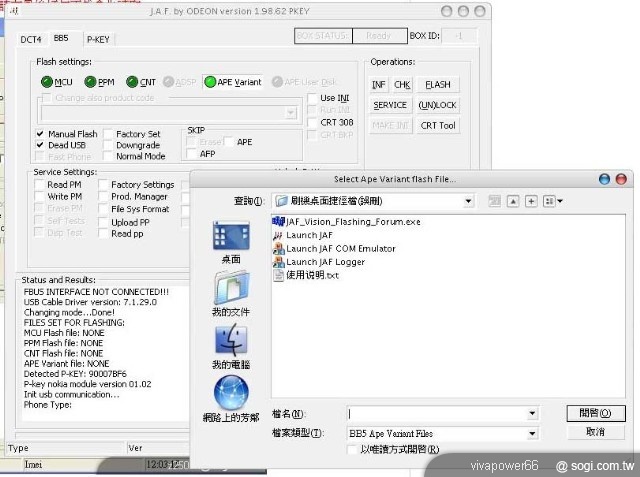Open My Documents folder icon in sidebar
This screenshot has width=640, height=477.
(231, 287)
